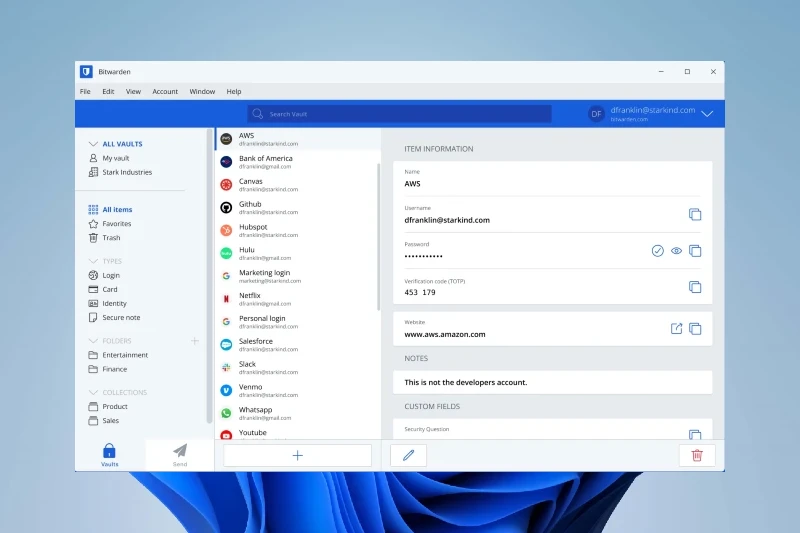
Task: Open the Vaults tab at bottom
Action: [110, 455]
